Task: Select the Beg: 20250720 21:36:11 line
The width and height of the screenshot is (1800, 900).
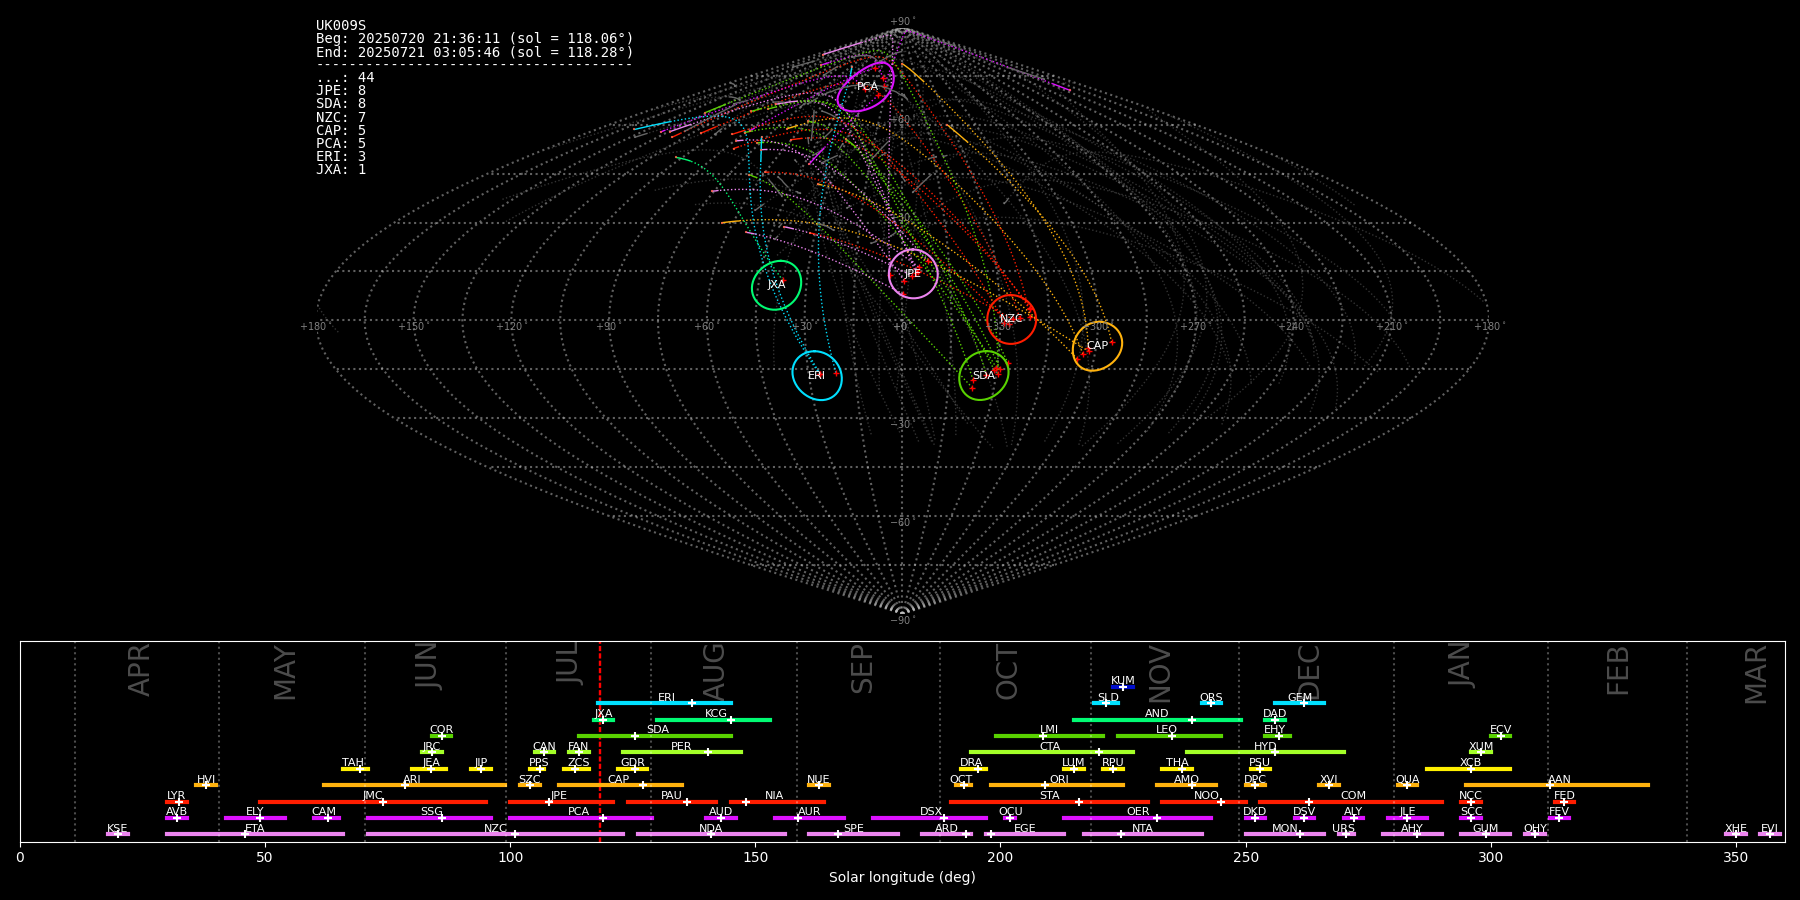Action: (x=475, y=39)
